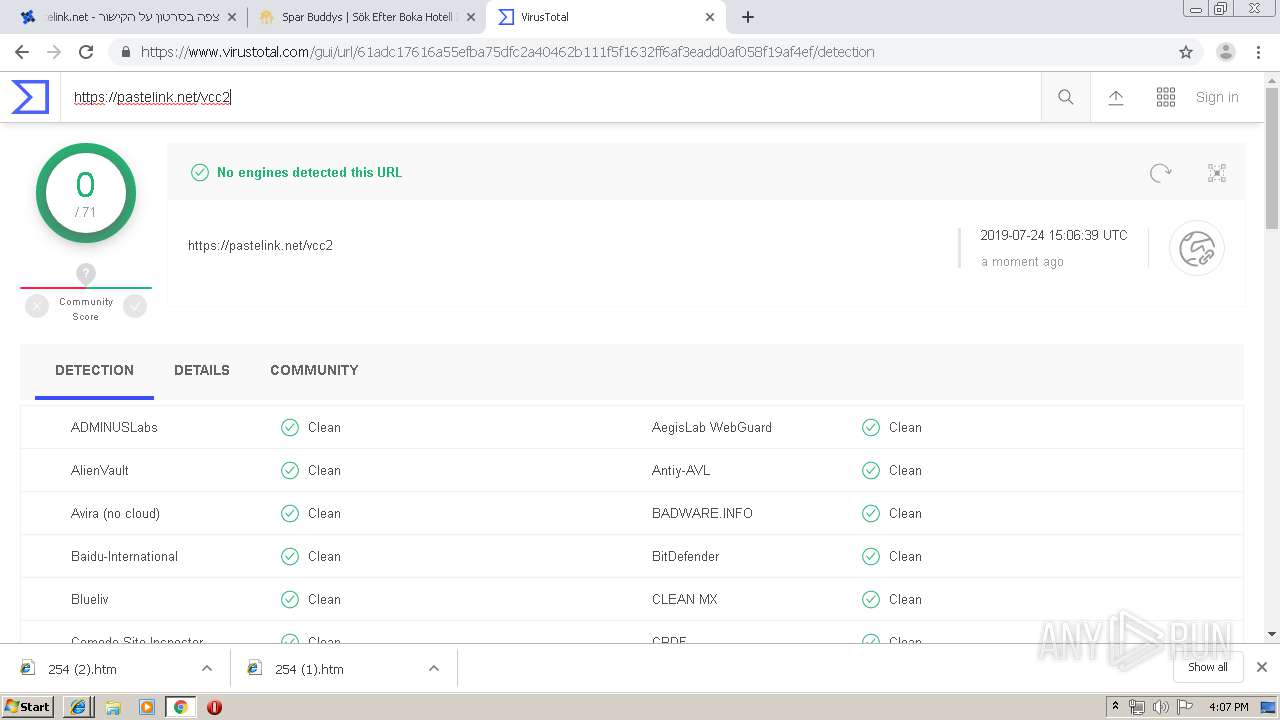Reload the page with refresh button
Image resolution: width=1280 pixels, height=720 pixels.
pos(86,52)
